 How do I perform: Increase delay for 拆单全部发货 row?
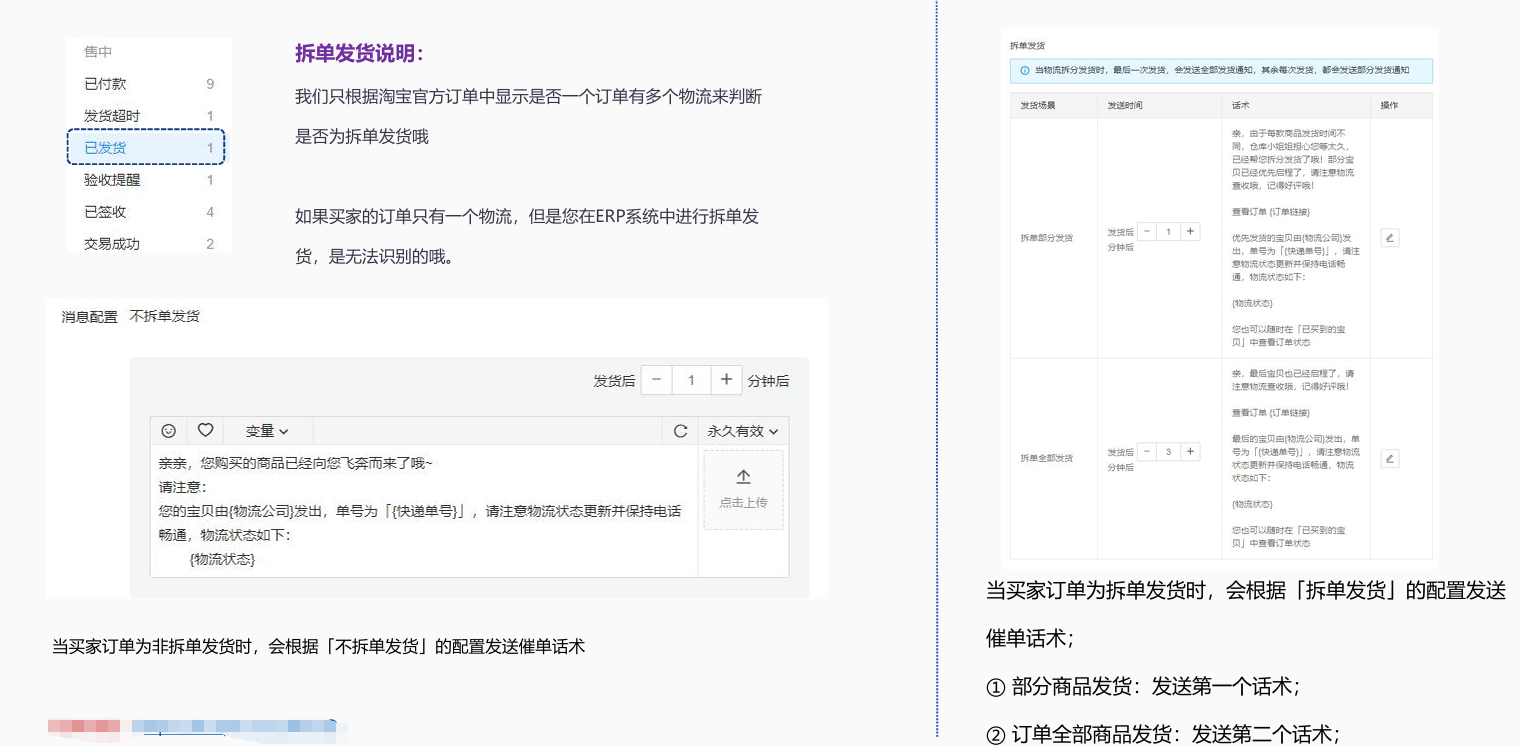click(1190, 451)
